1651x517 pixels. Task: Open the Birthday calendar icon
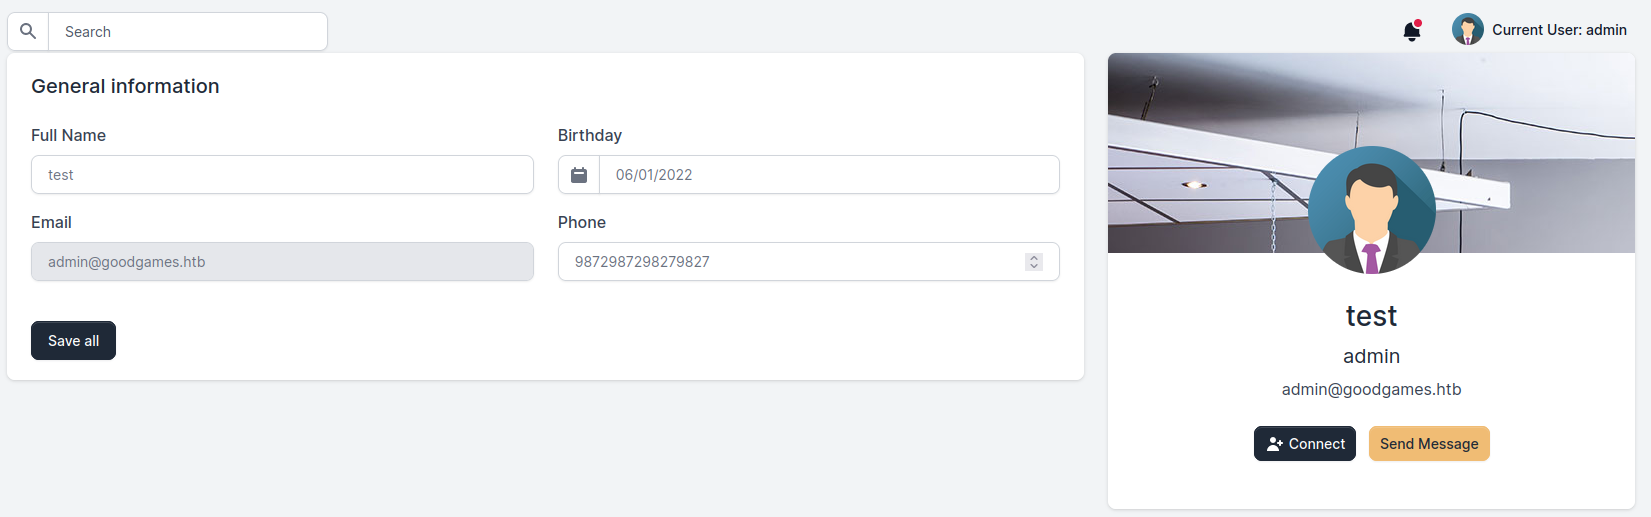579,175
